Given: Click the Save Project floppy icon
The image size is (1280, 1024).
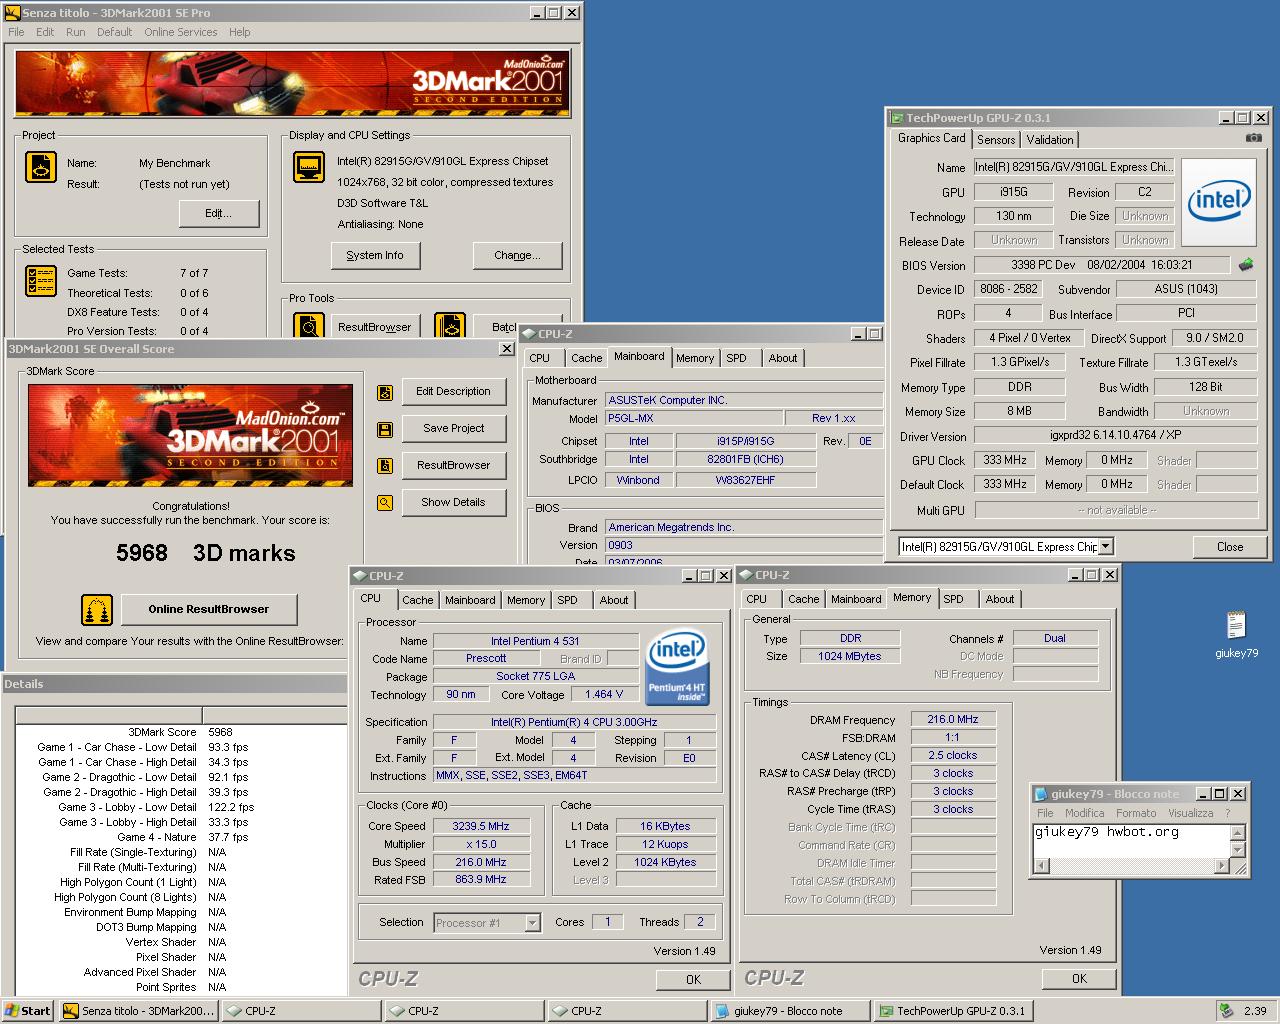Looking at the screenshot, I should point(384,430).
